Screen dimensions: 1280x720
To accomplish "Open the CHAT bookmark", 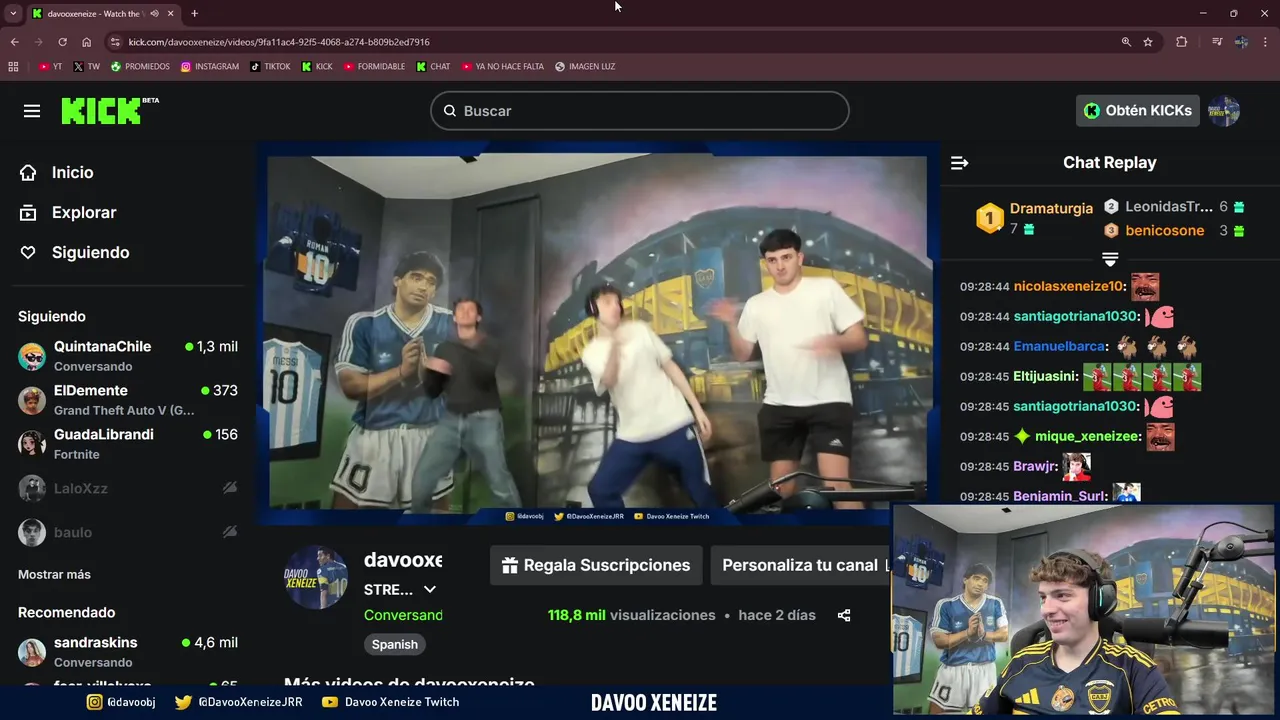I will [x=432, y=67].
